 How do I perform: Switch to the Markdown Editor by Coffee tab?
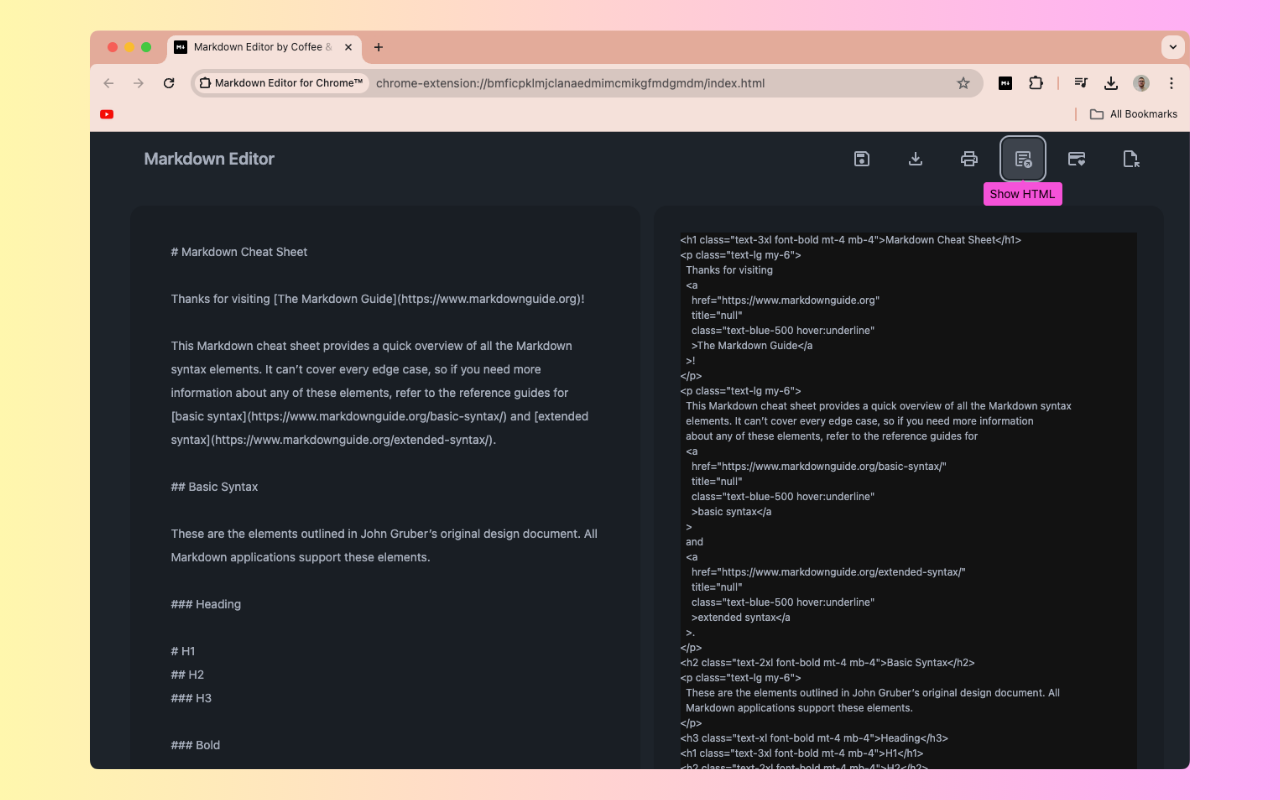point(262,47)
